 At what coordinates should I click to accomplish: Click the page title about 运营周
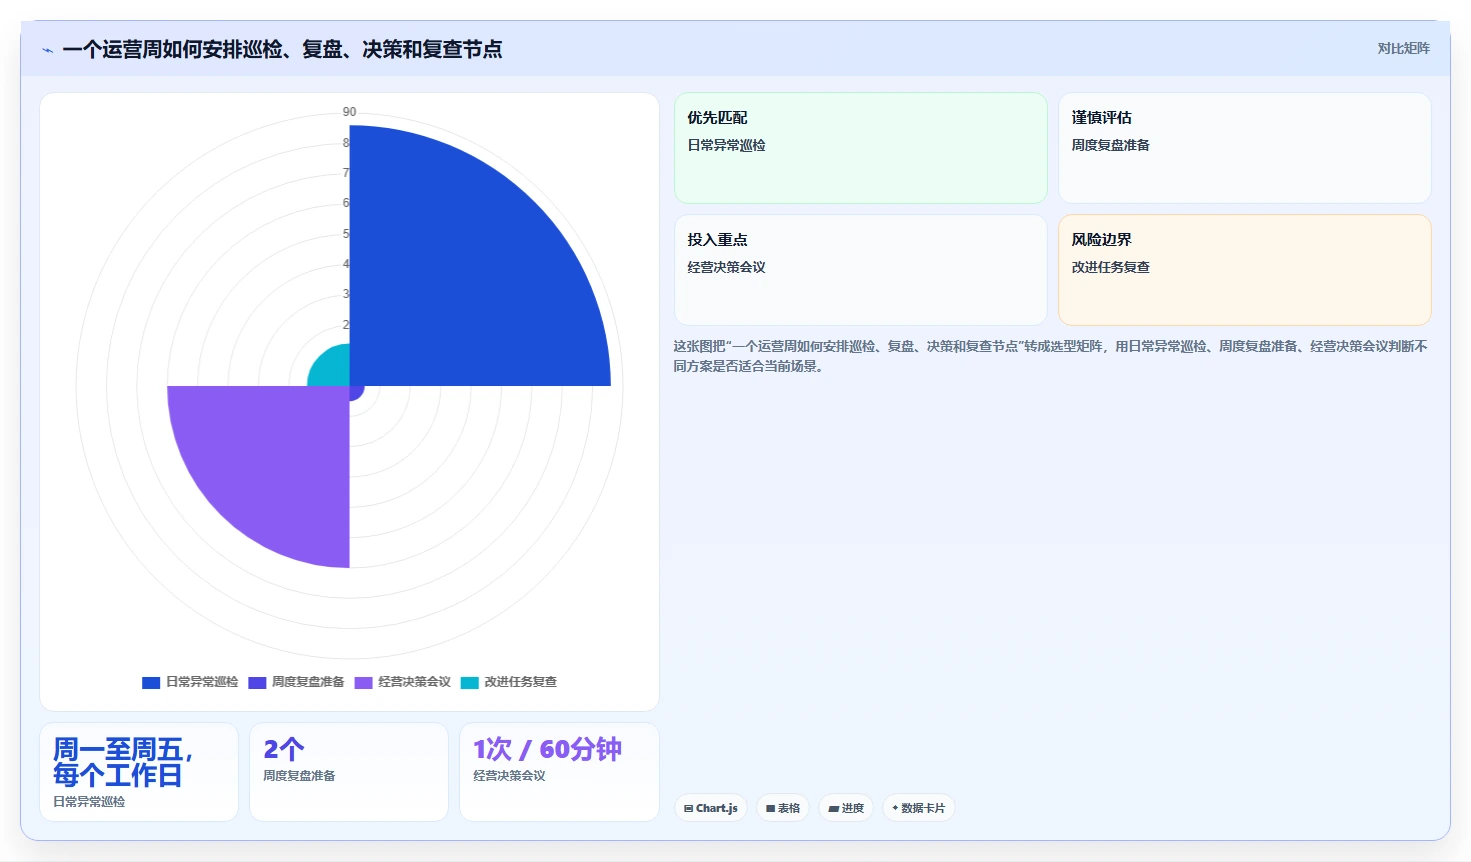[x=282, y=49]
